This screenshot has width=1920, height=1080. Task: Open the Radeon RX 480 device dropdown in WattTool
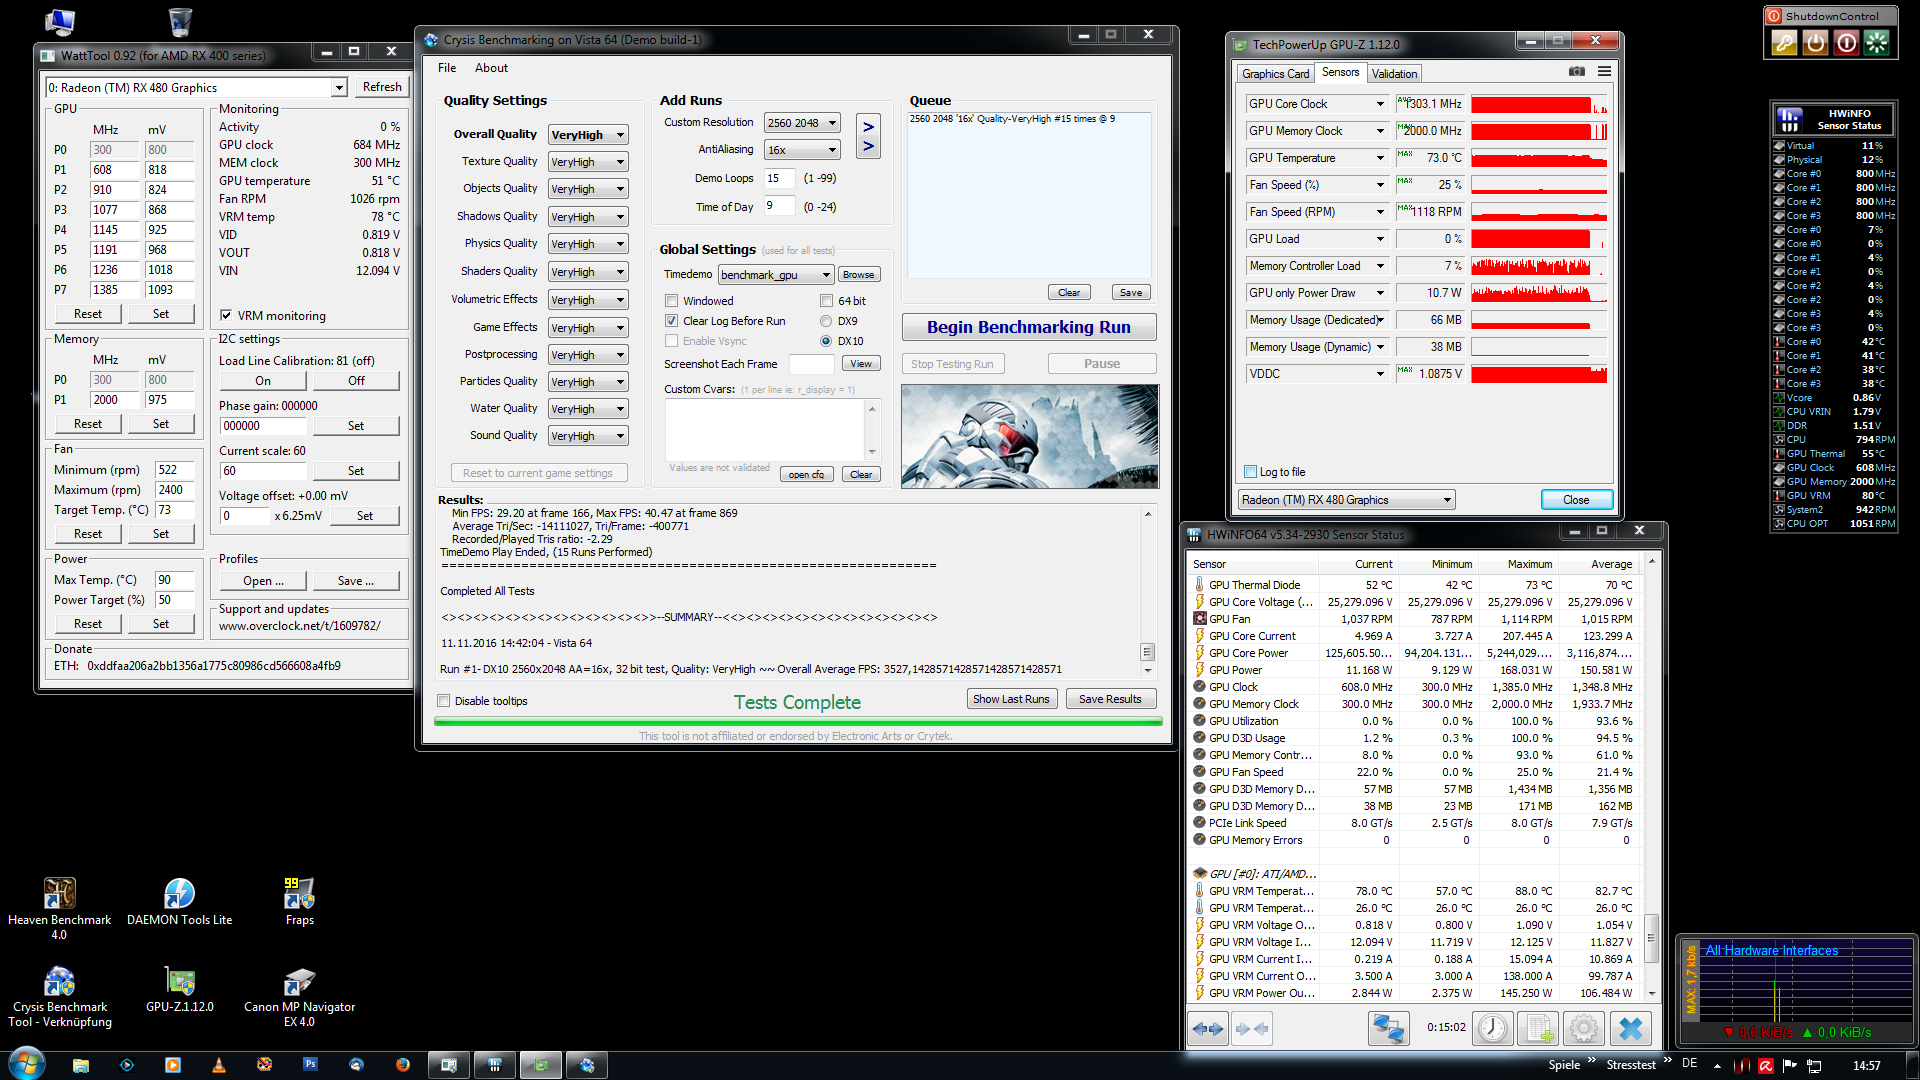click(339, 88)
